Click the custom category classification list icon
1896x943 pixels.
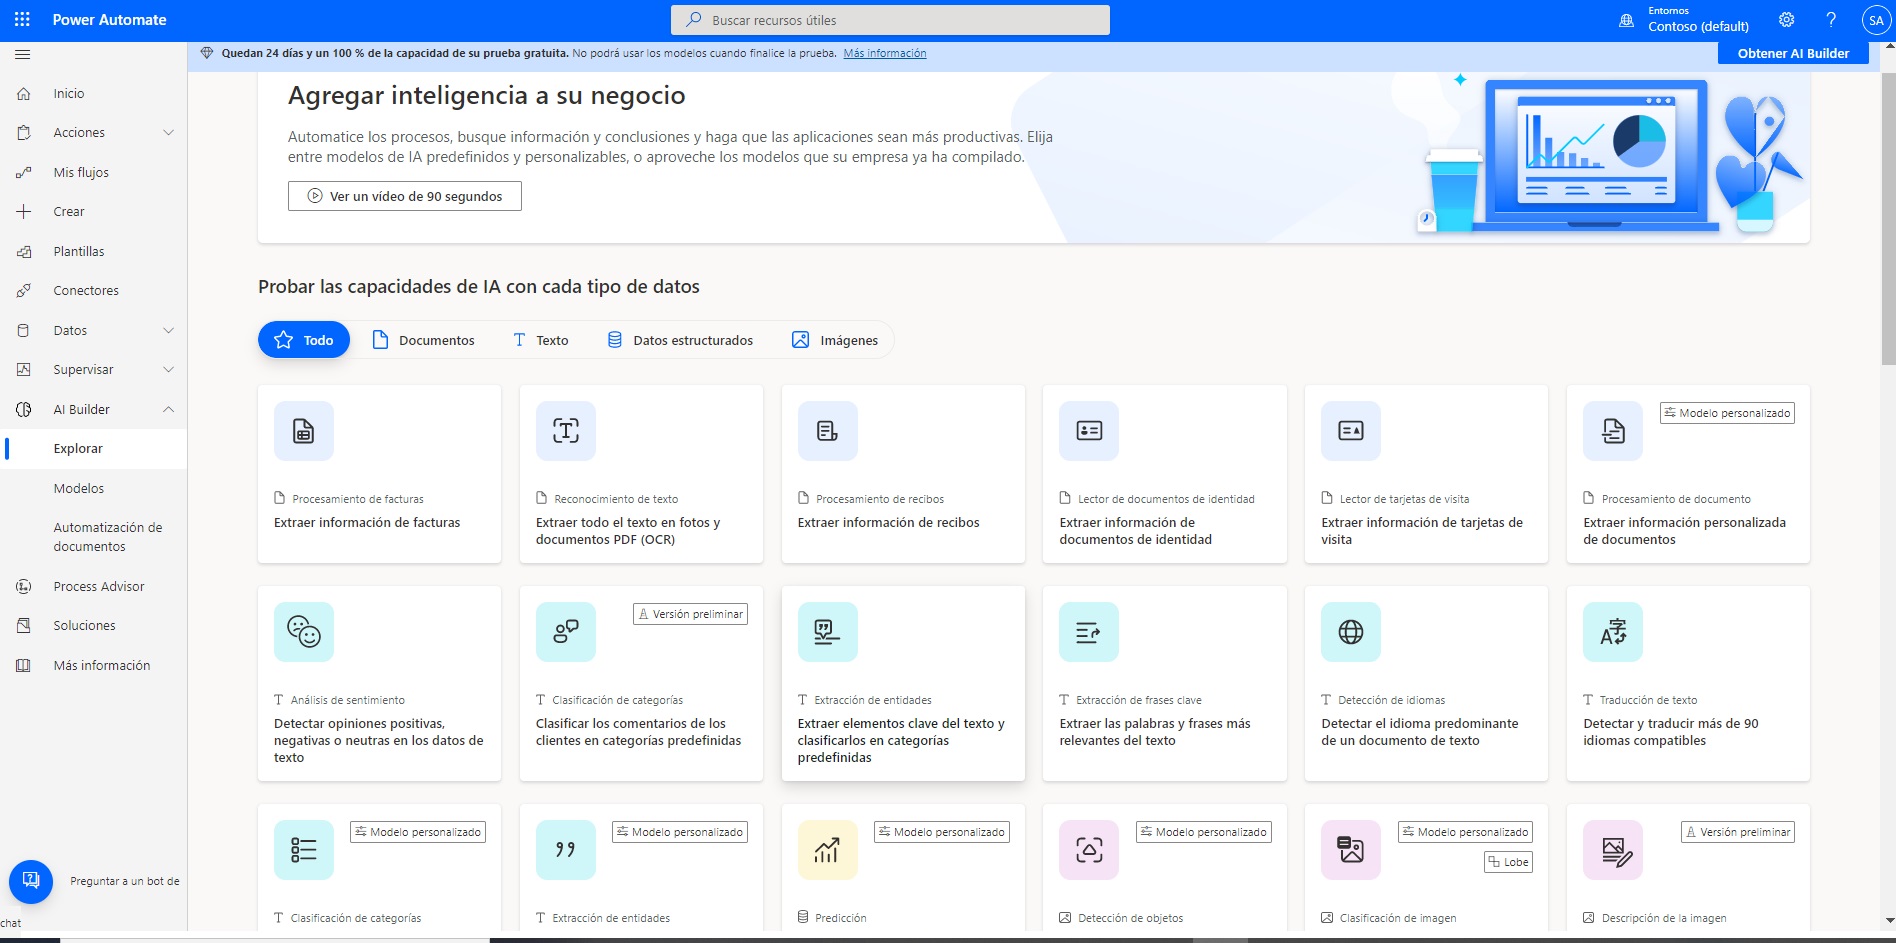(304, 850)
